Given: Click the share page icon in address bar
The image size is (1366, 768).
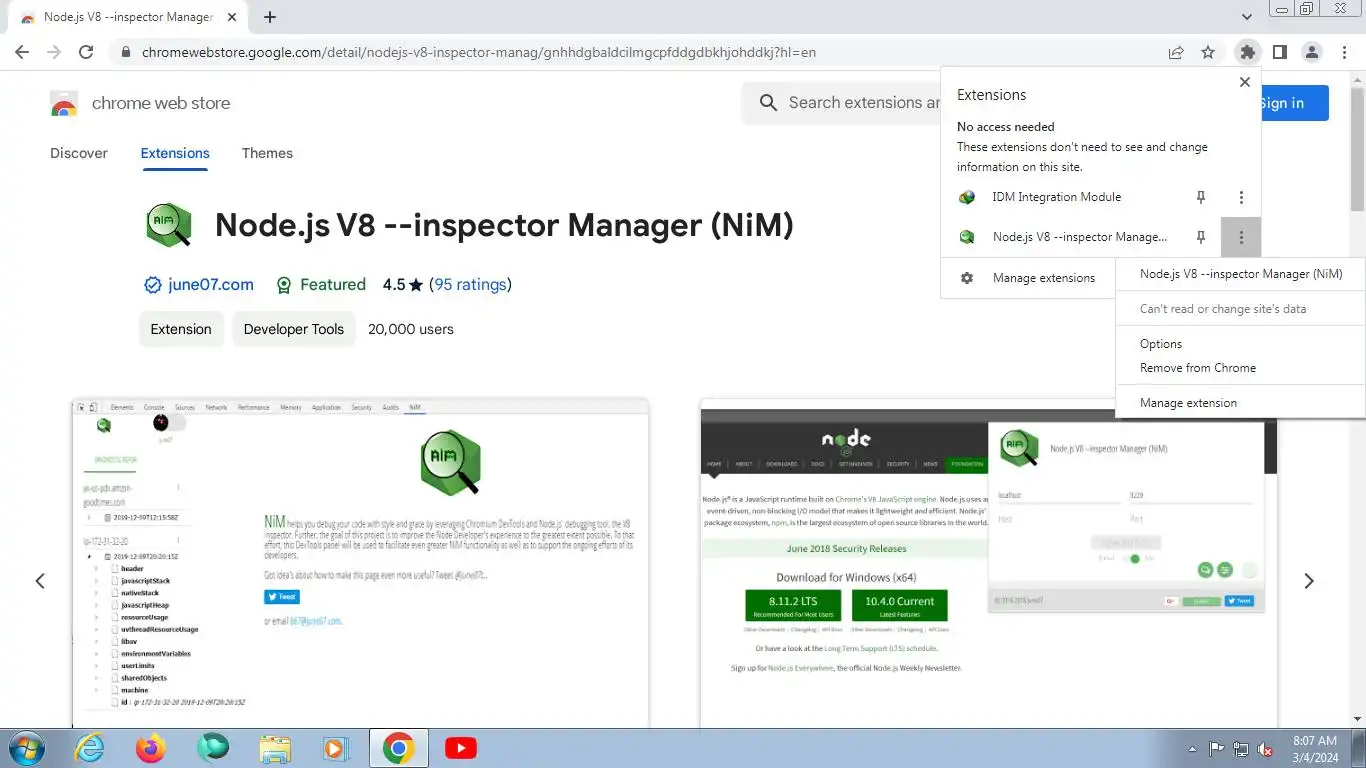Looking at the screenshot, I should (x=1176, y=52).
